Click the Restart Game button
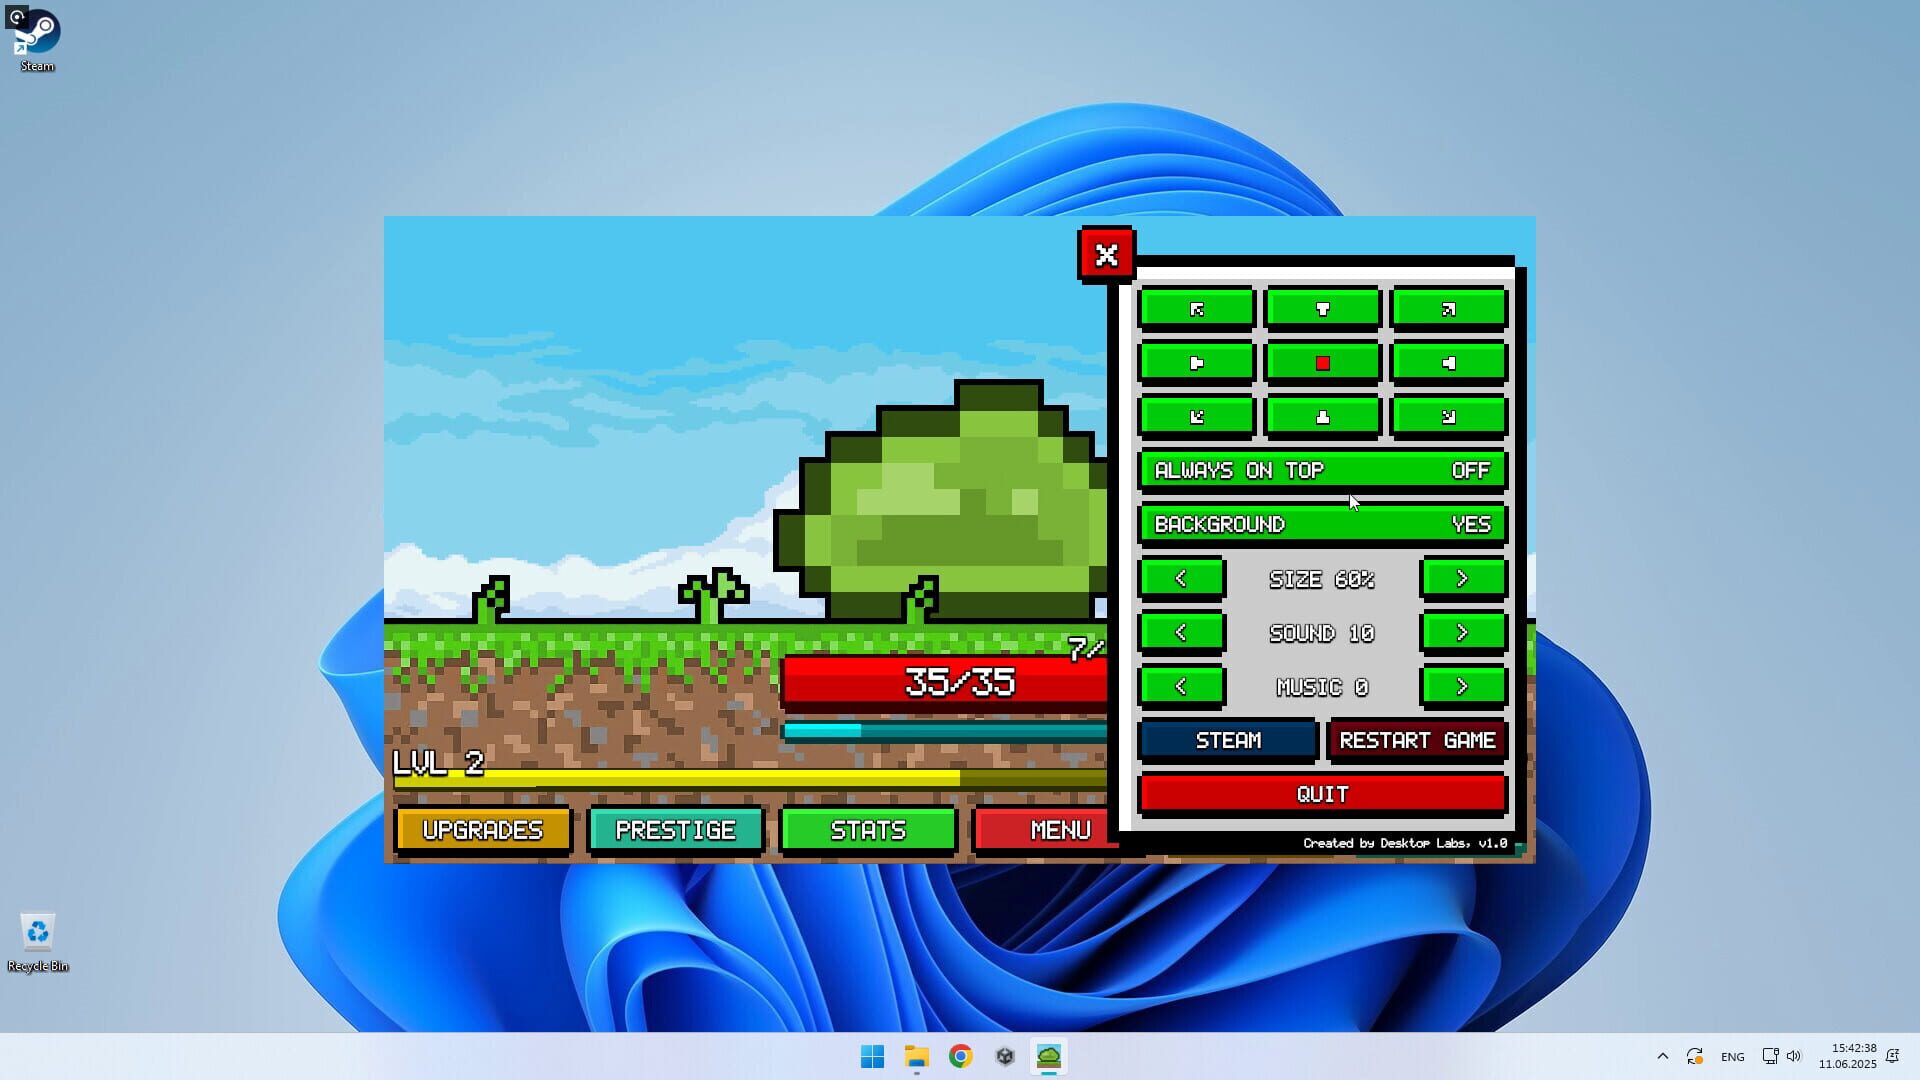Image resolution: width=1920 pixels, height=1080 pixels. [1417, 740]
